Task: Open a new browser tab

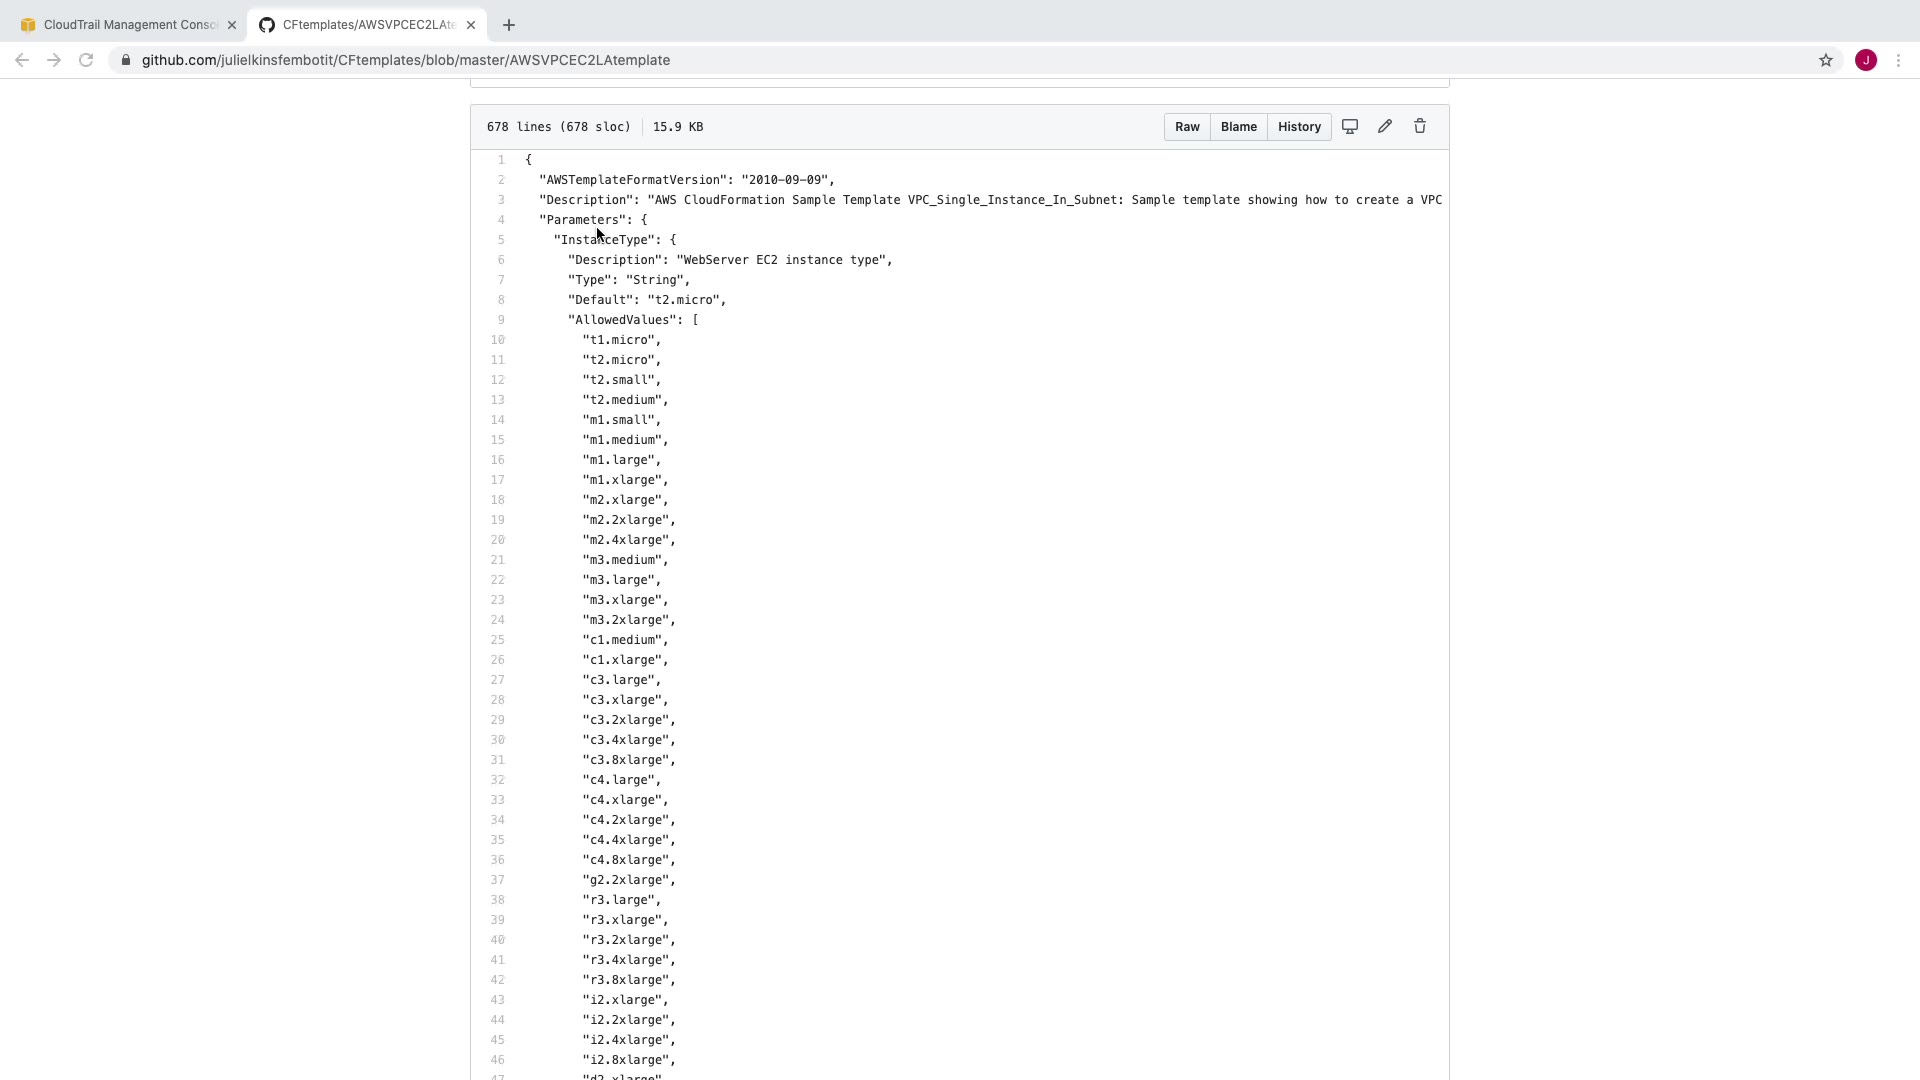Action: click(x=509, y=25)
